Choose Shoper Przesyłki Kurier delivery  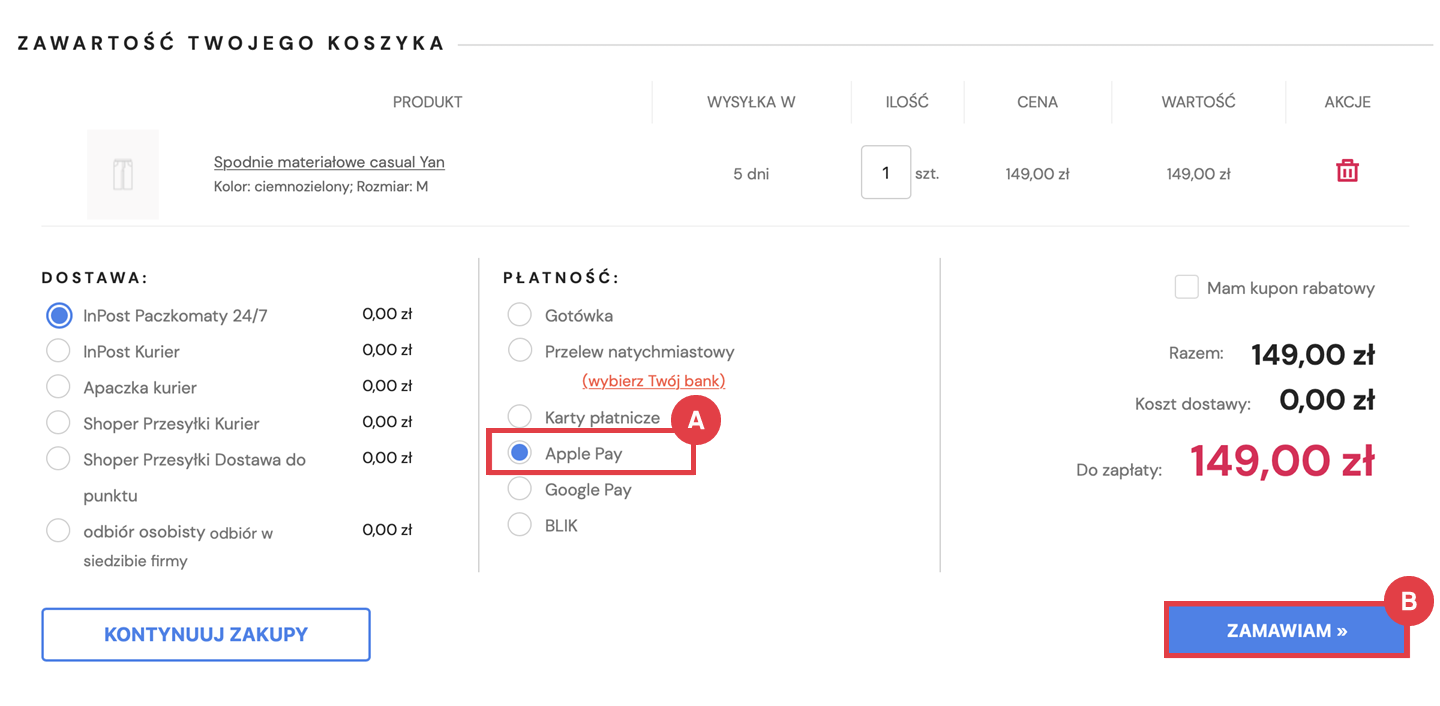(59, 423)
